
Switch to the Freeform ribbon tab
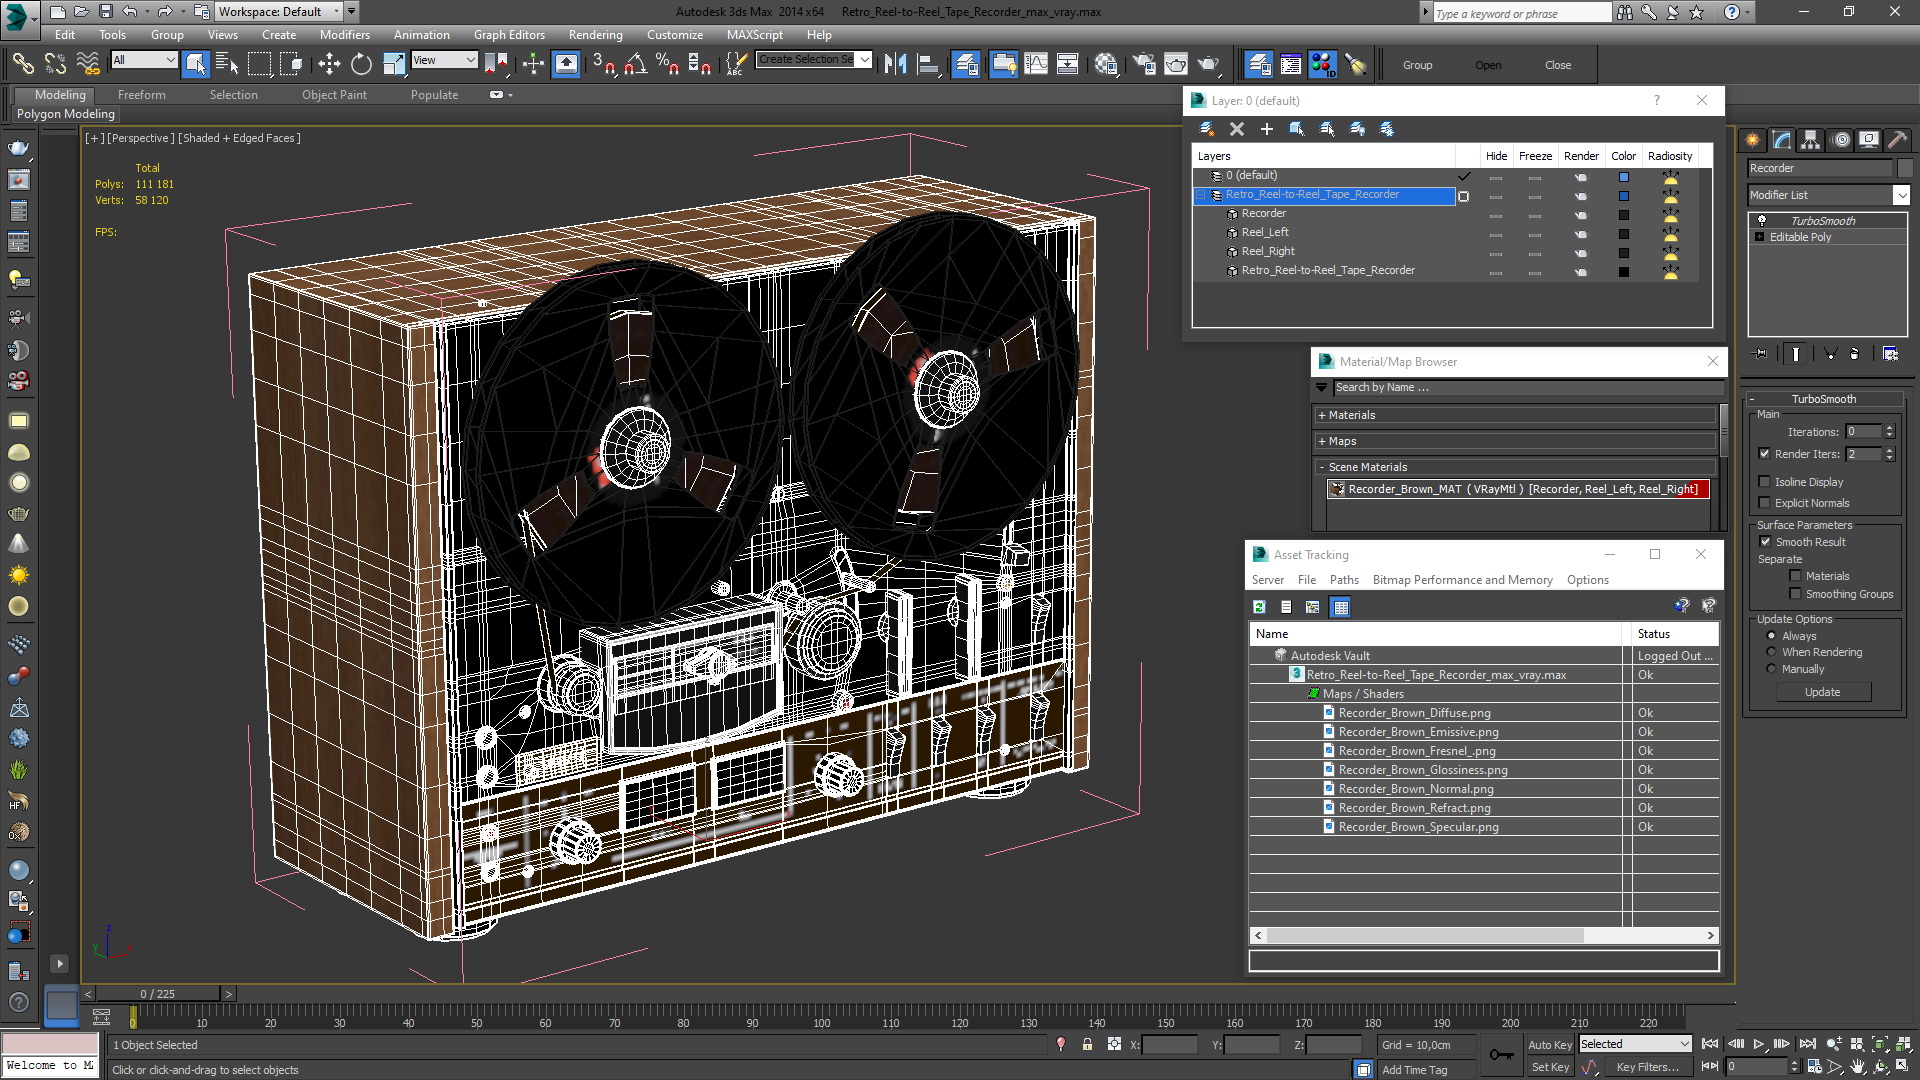tap(141, 95)
